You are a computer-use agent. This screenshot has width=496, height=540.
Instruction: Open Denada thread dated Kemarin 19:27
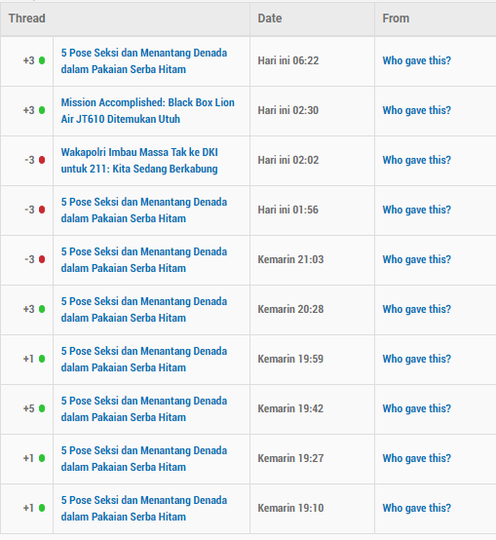point(144,458)
